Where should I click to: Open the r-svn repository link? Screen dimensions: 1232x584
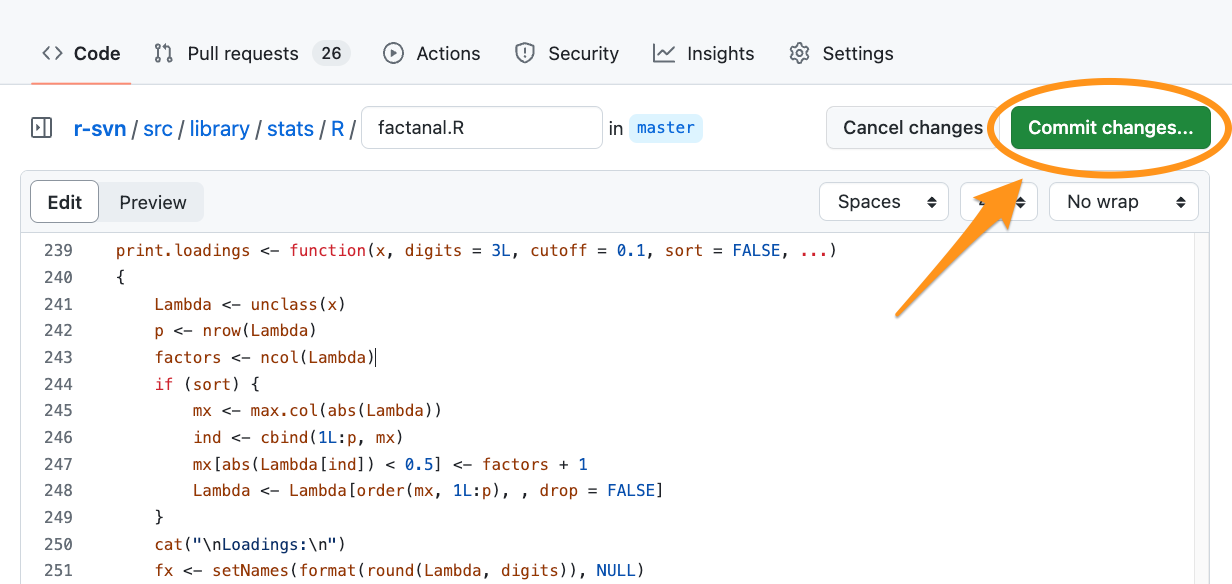(x=100, y=129)
